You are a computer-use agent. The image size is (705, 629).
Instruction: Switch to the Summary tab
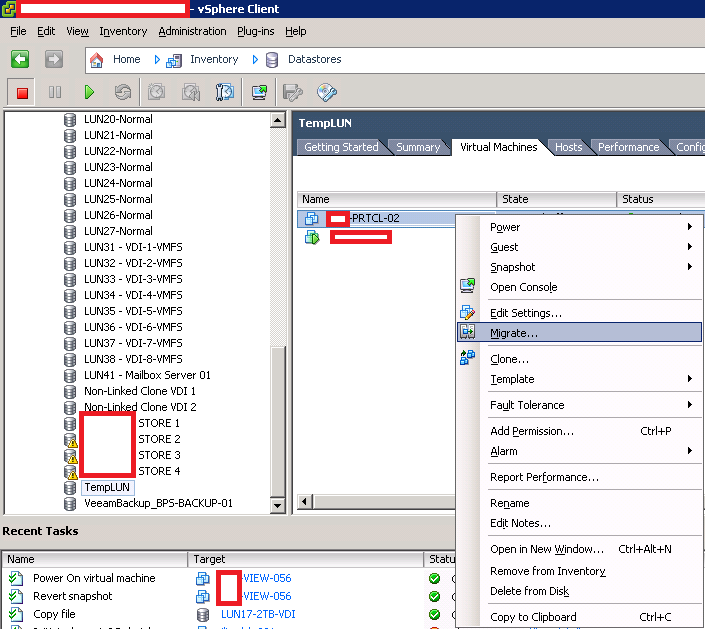coord(418,147)
